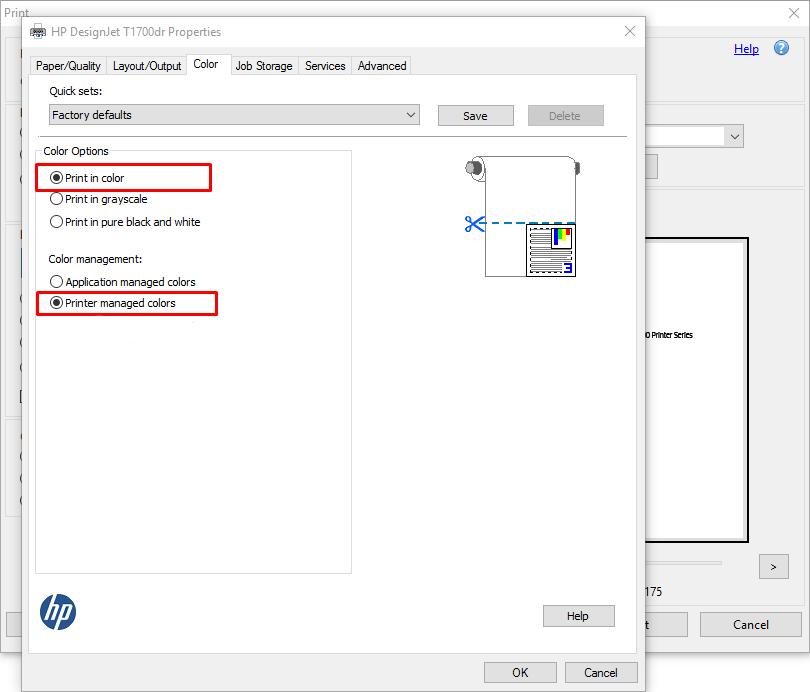
Task: Click Cancel in the background Print window
Action: pyautogui.click(x=751, y=624)
